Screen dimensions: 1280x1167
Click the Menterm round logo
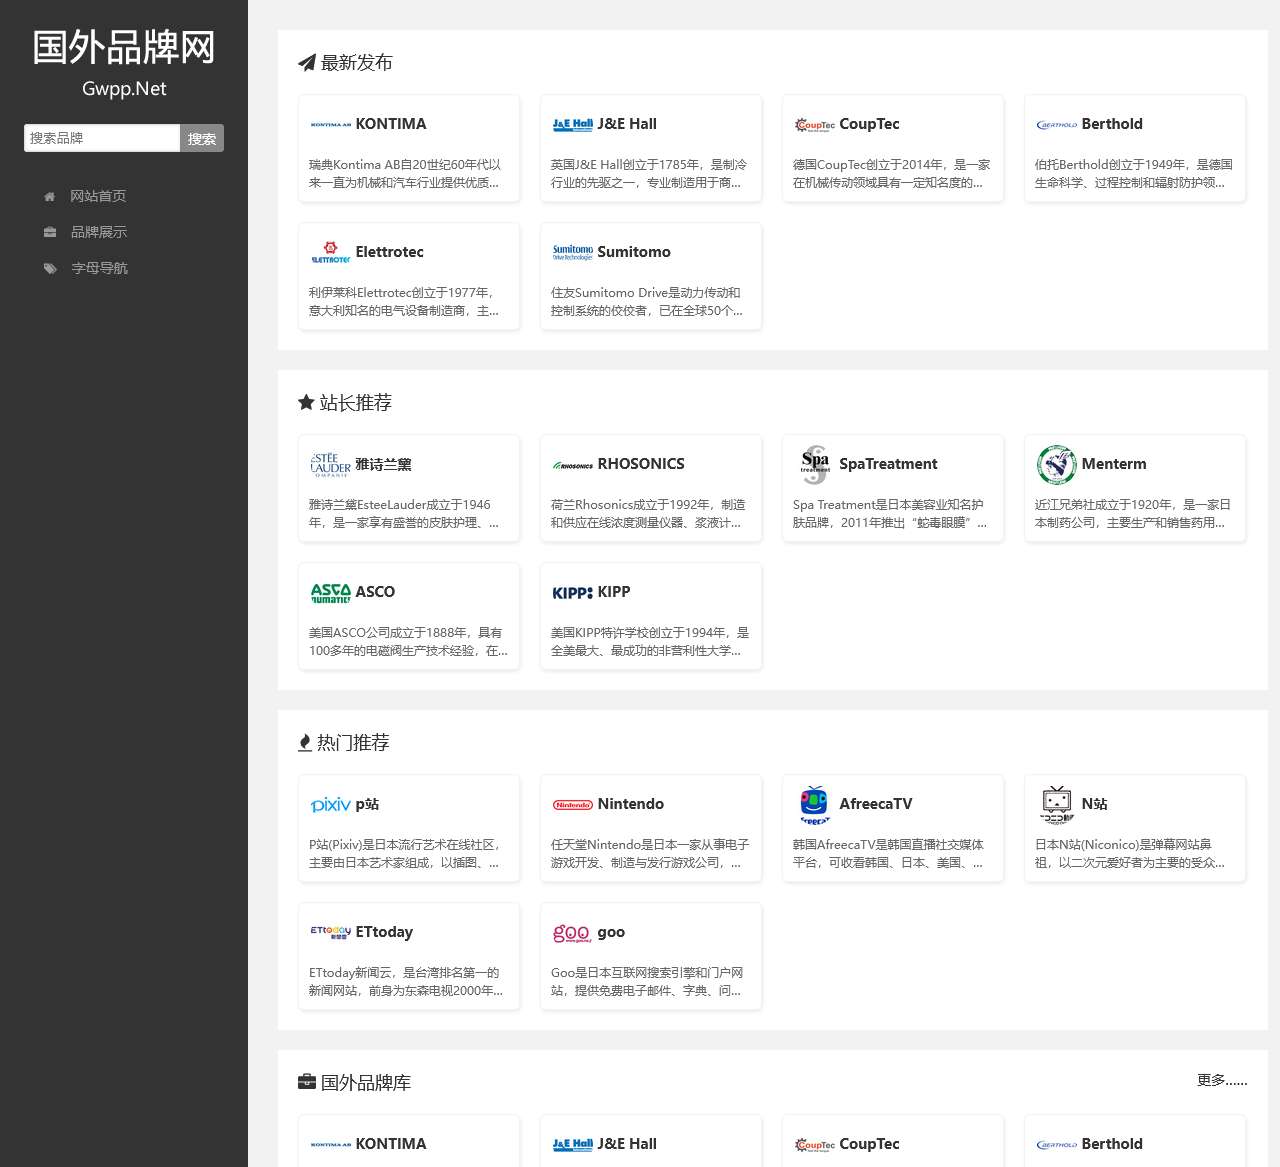tap(1057, 464)
